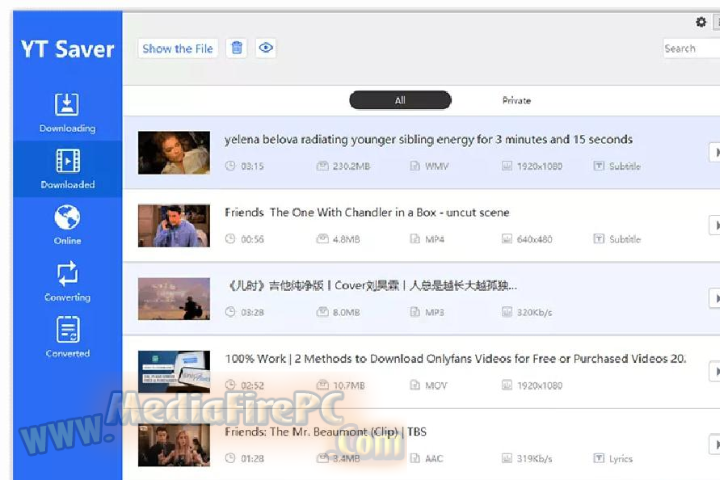Click the 319Kb/s bitrate value
Image resolution: width=720 pixels, height=480 pixels.
(534, 458)
